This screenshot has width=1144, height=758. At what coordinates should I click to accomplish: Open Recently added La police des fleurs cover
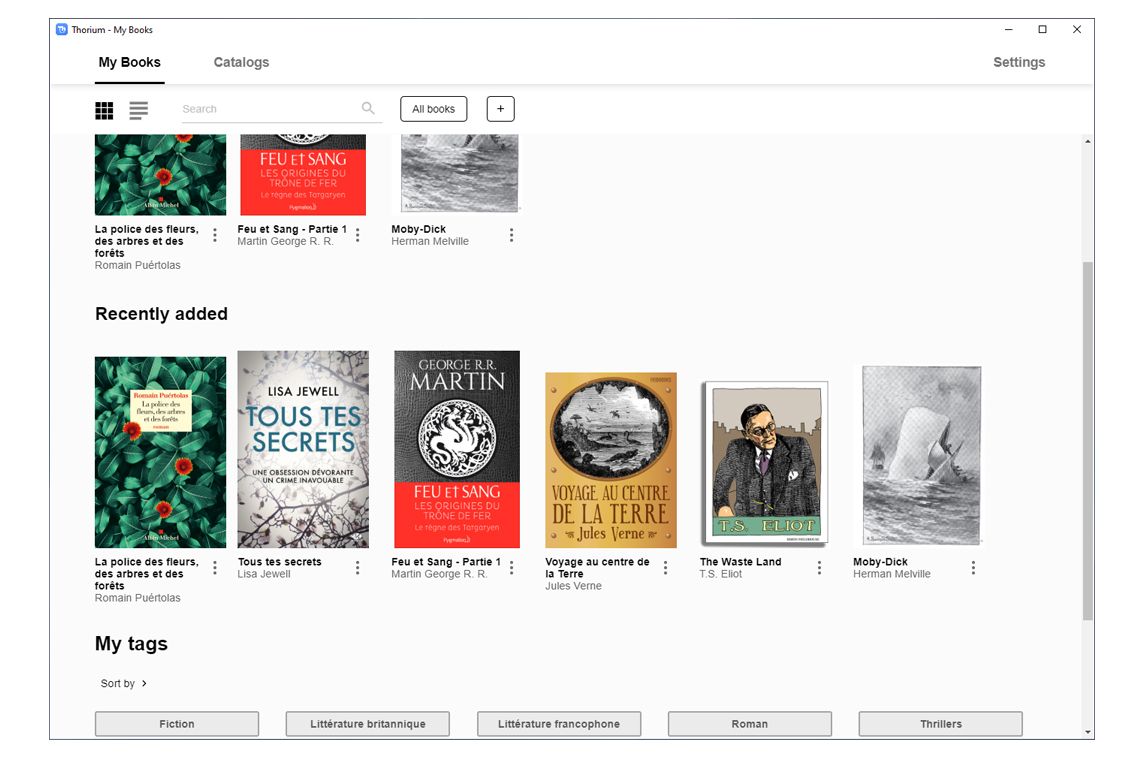click(x=161, y=452)
